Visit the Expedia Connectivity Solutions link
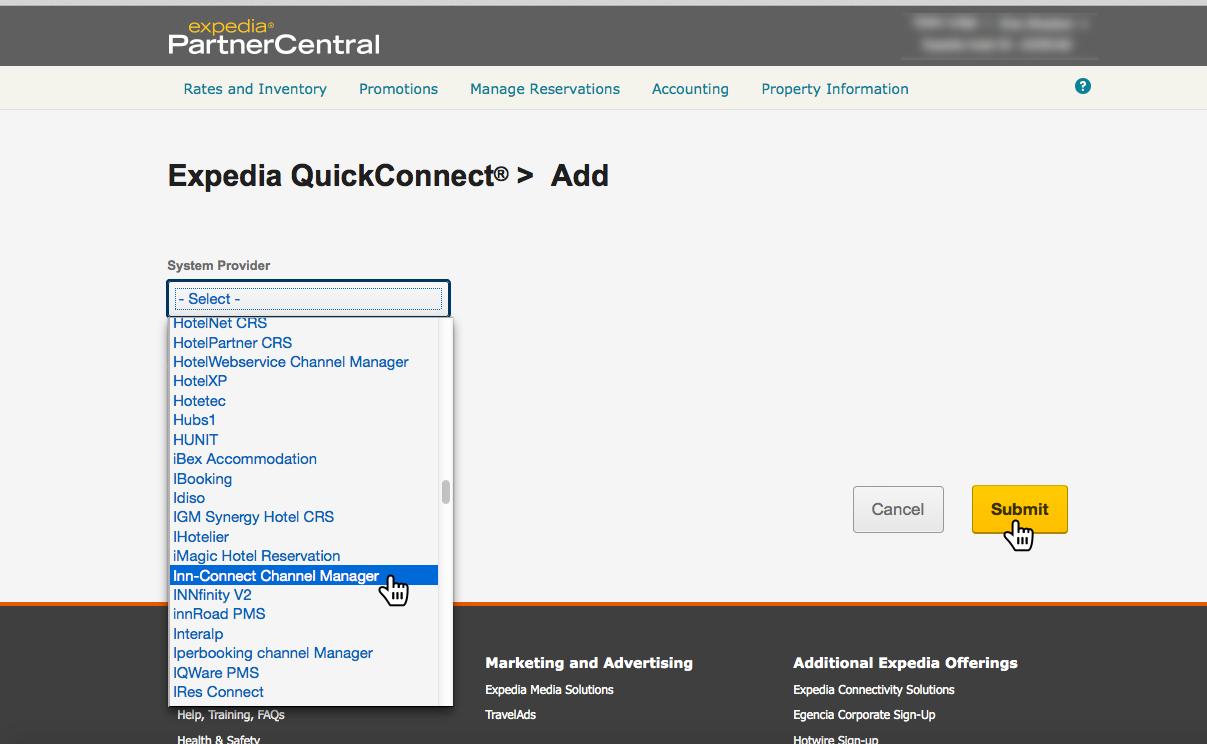The image size is (1207, 744). tap(873, 690)
